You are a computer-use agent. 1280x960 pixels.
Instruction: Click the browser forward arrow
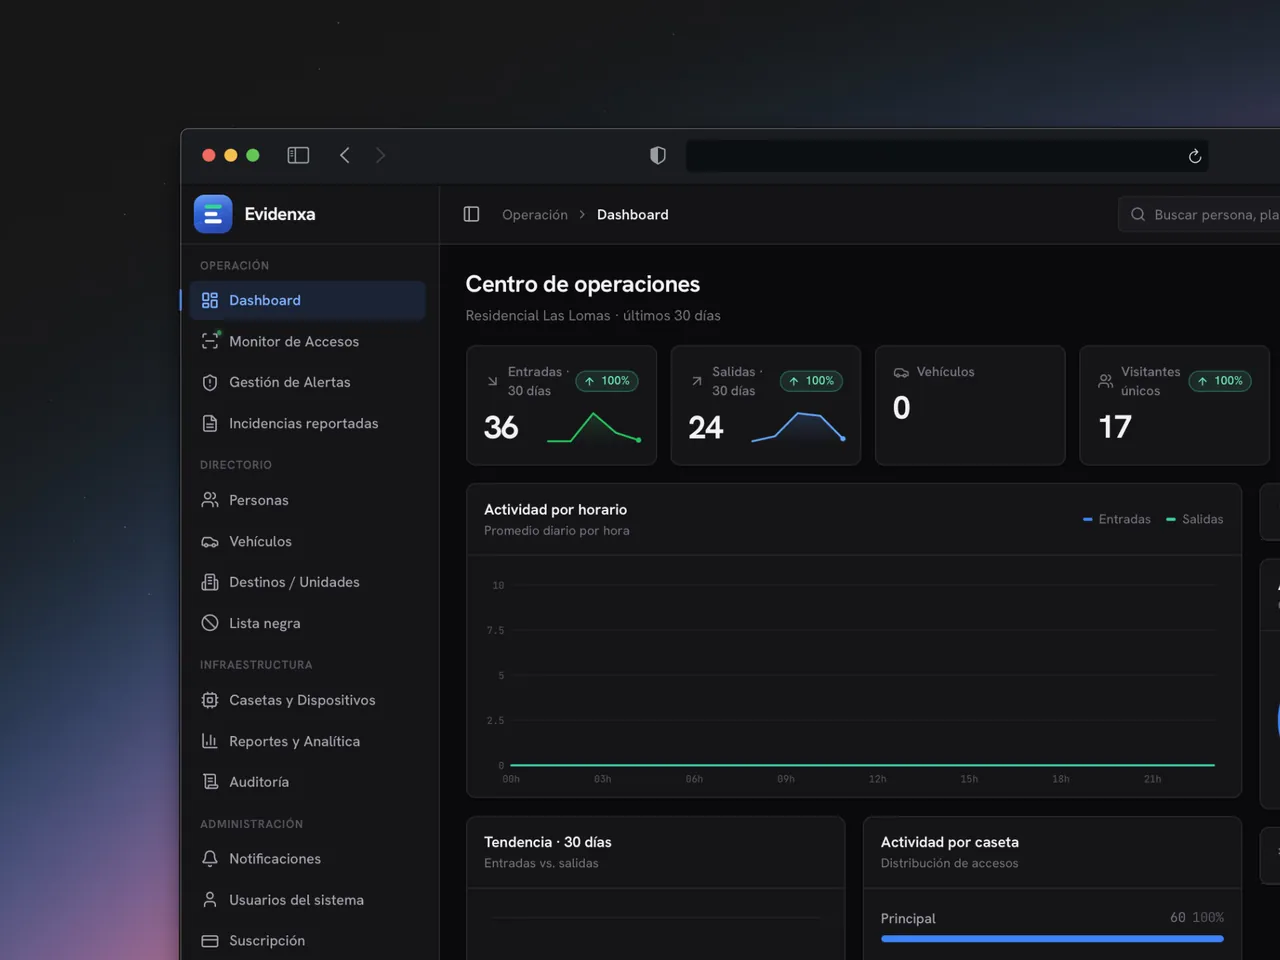(x=380, y=155)
